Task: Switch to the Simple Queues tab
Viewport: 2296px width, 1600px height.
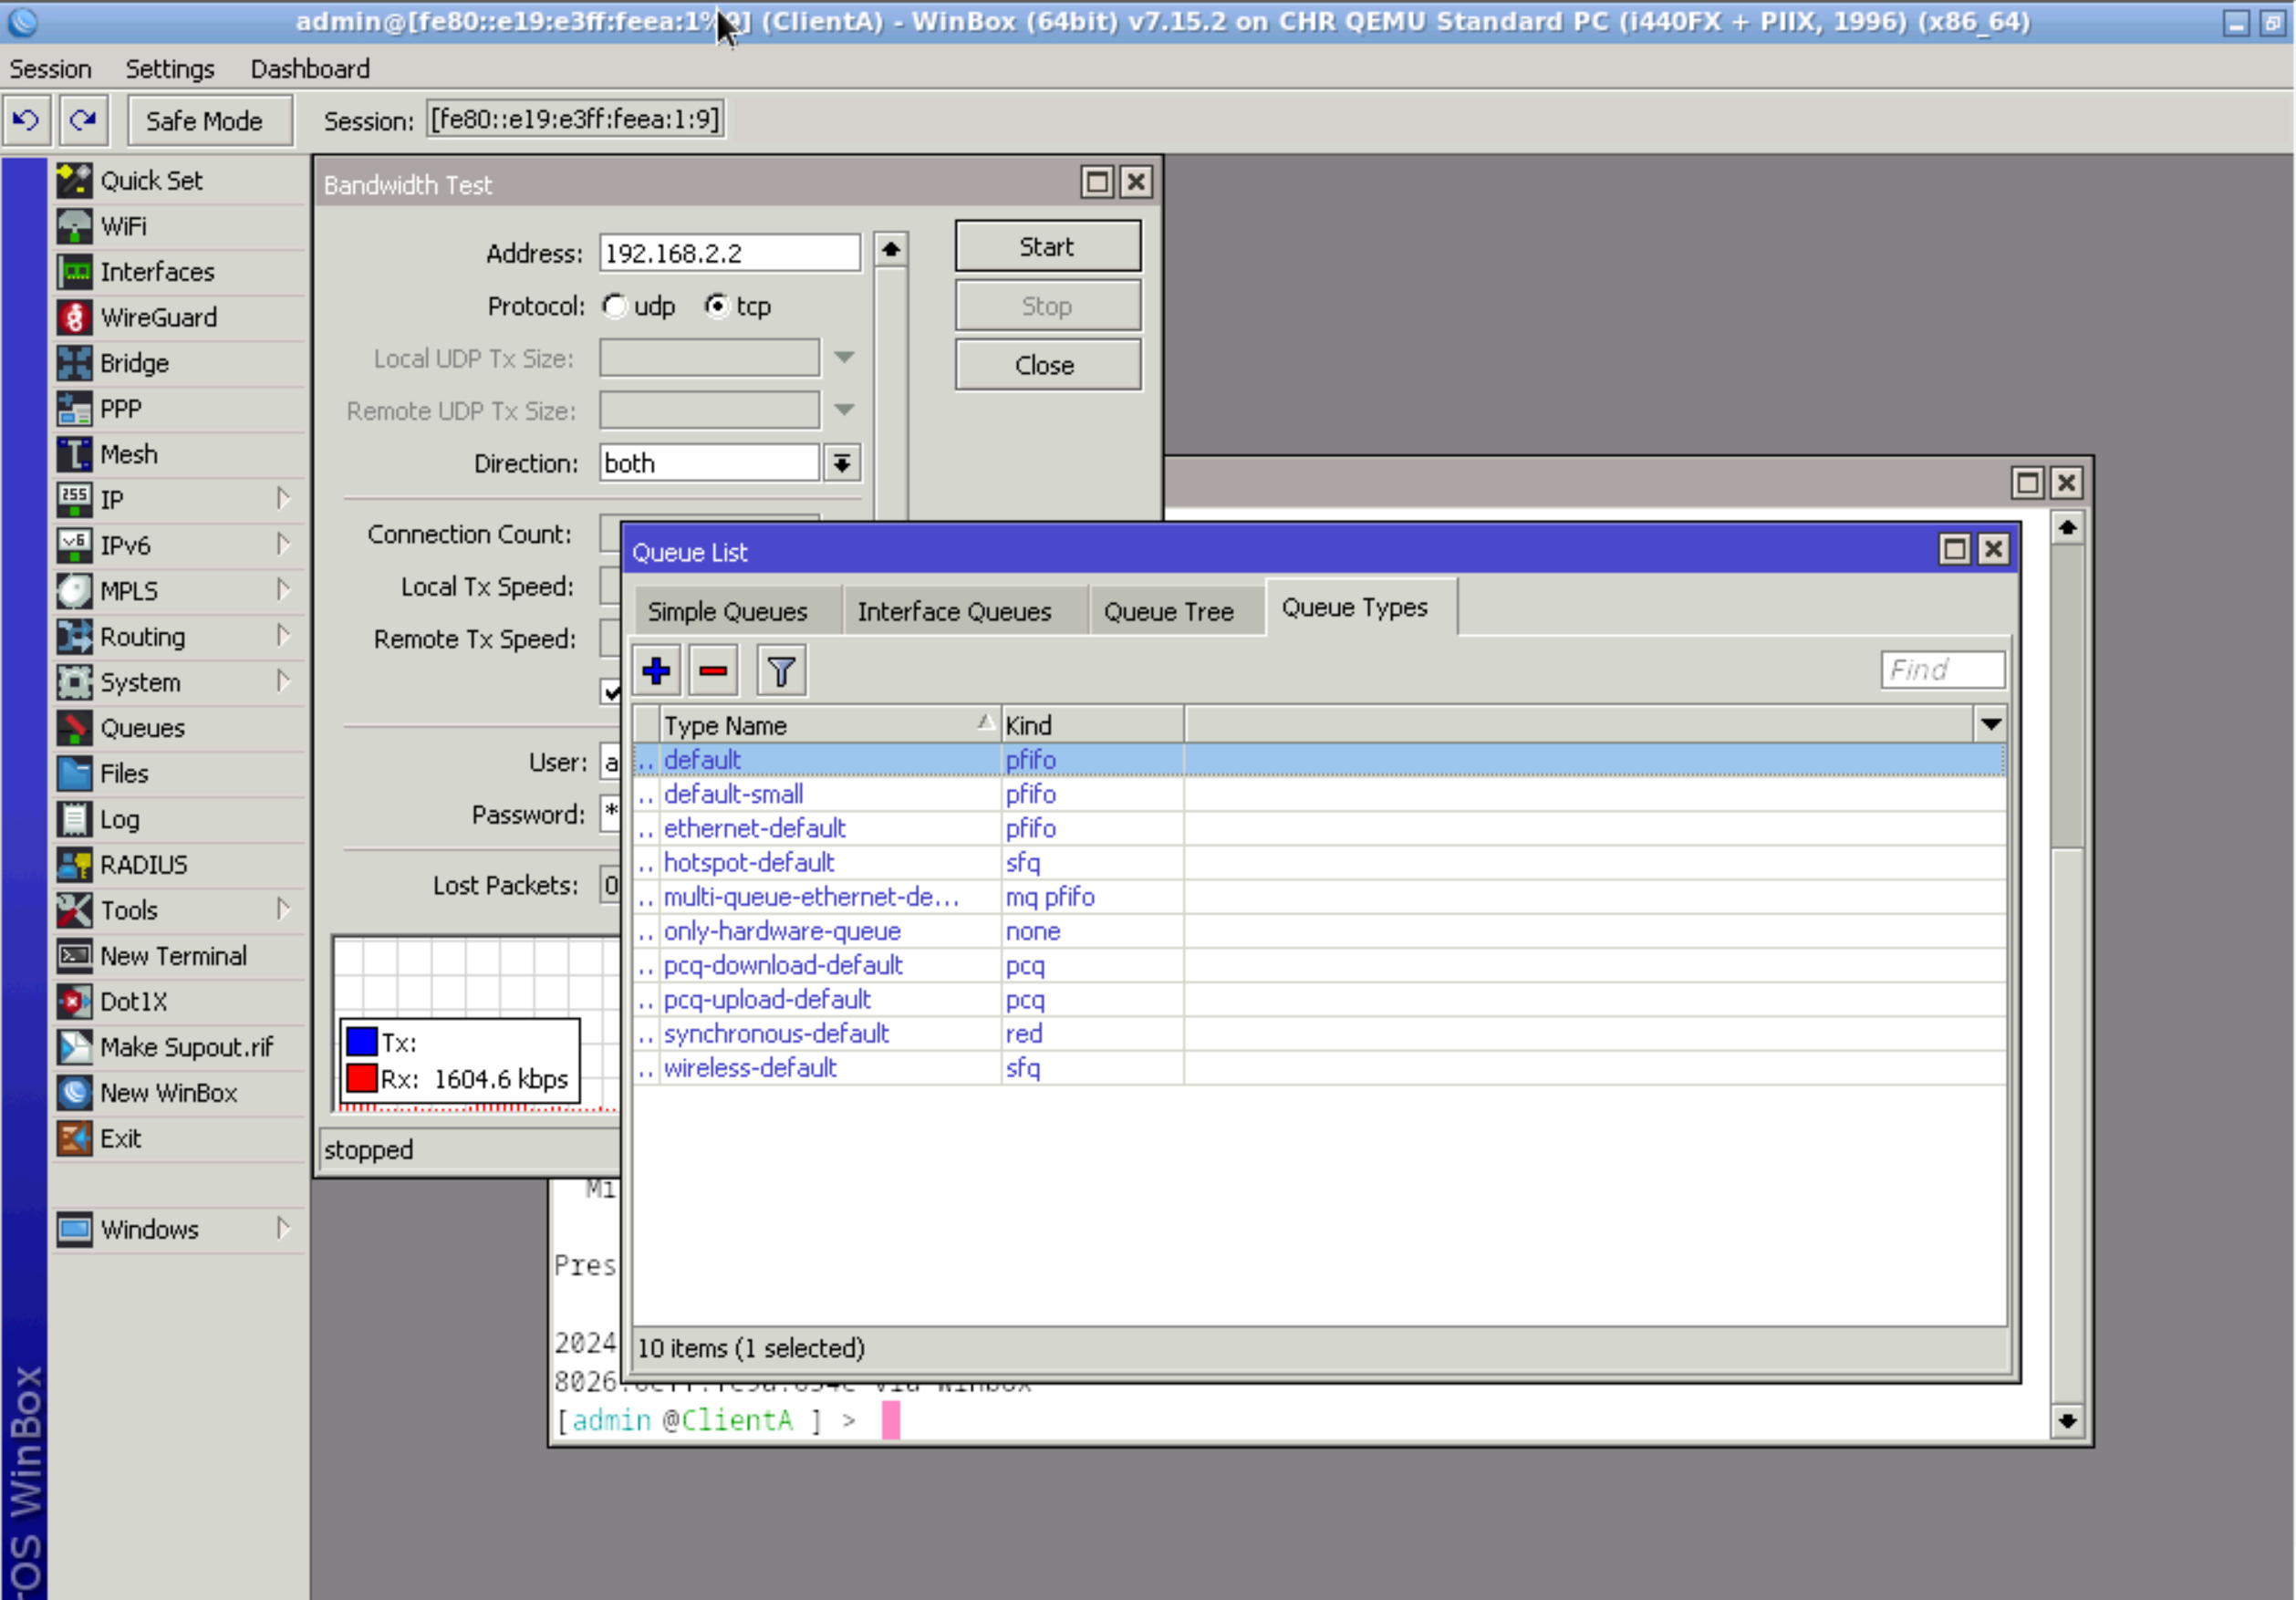Action: [x=727, y=611]
